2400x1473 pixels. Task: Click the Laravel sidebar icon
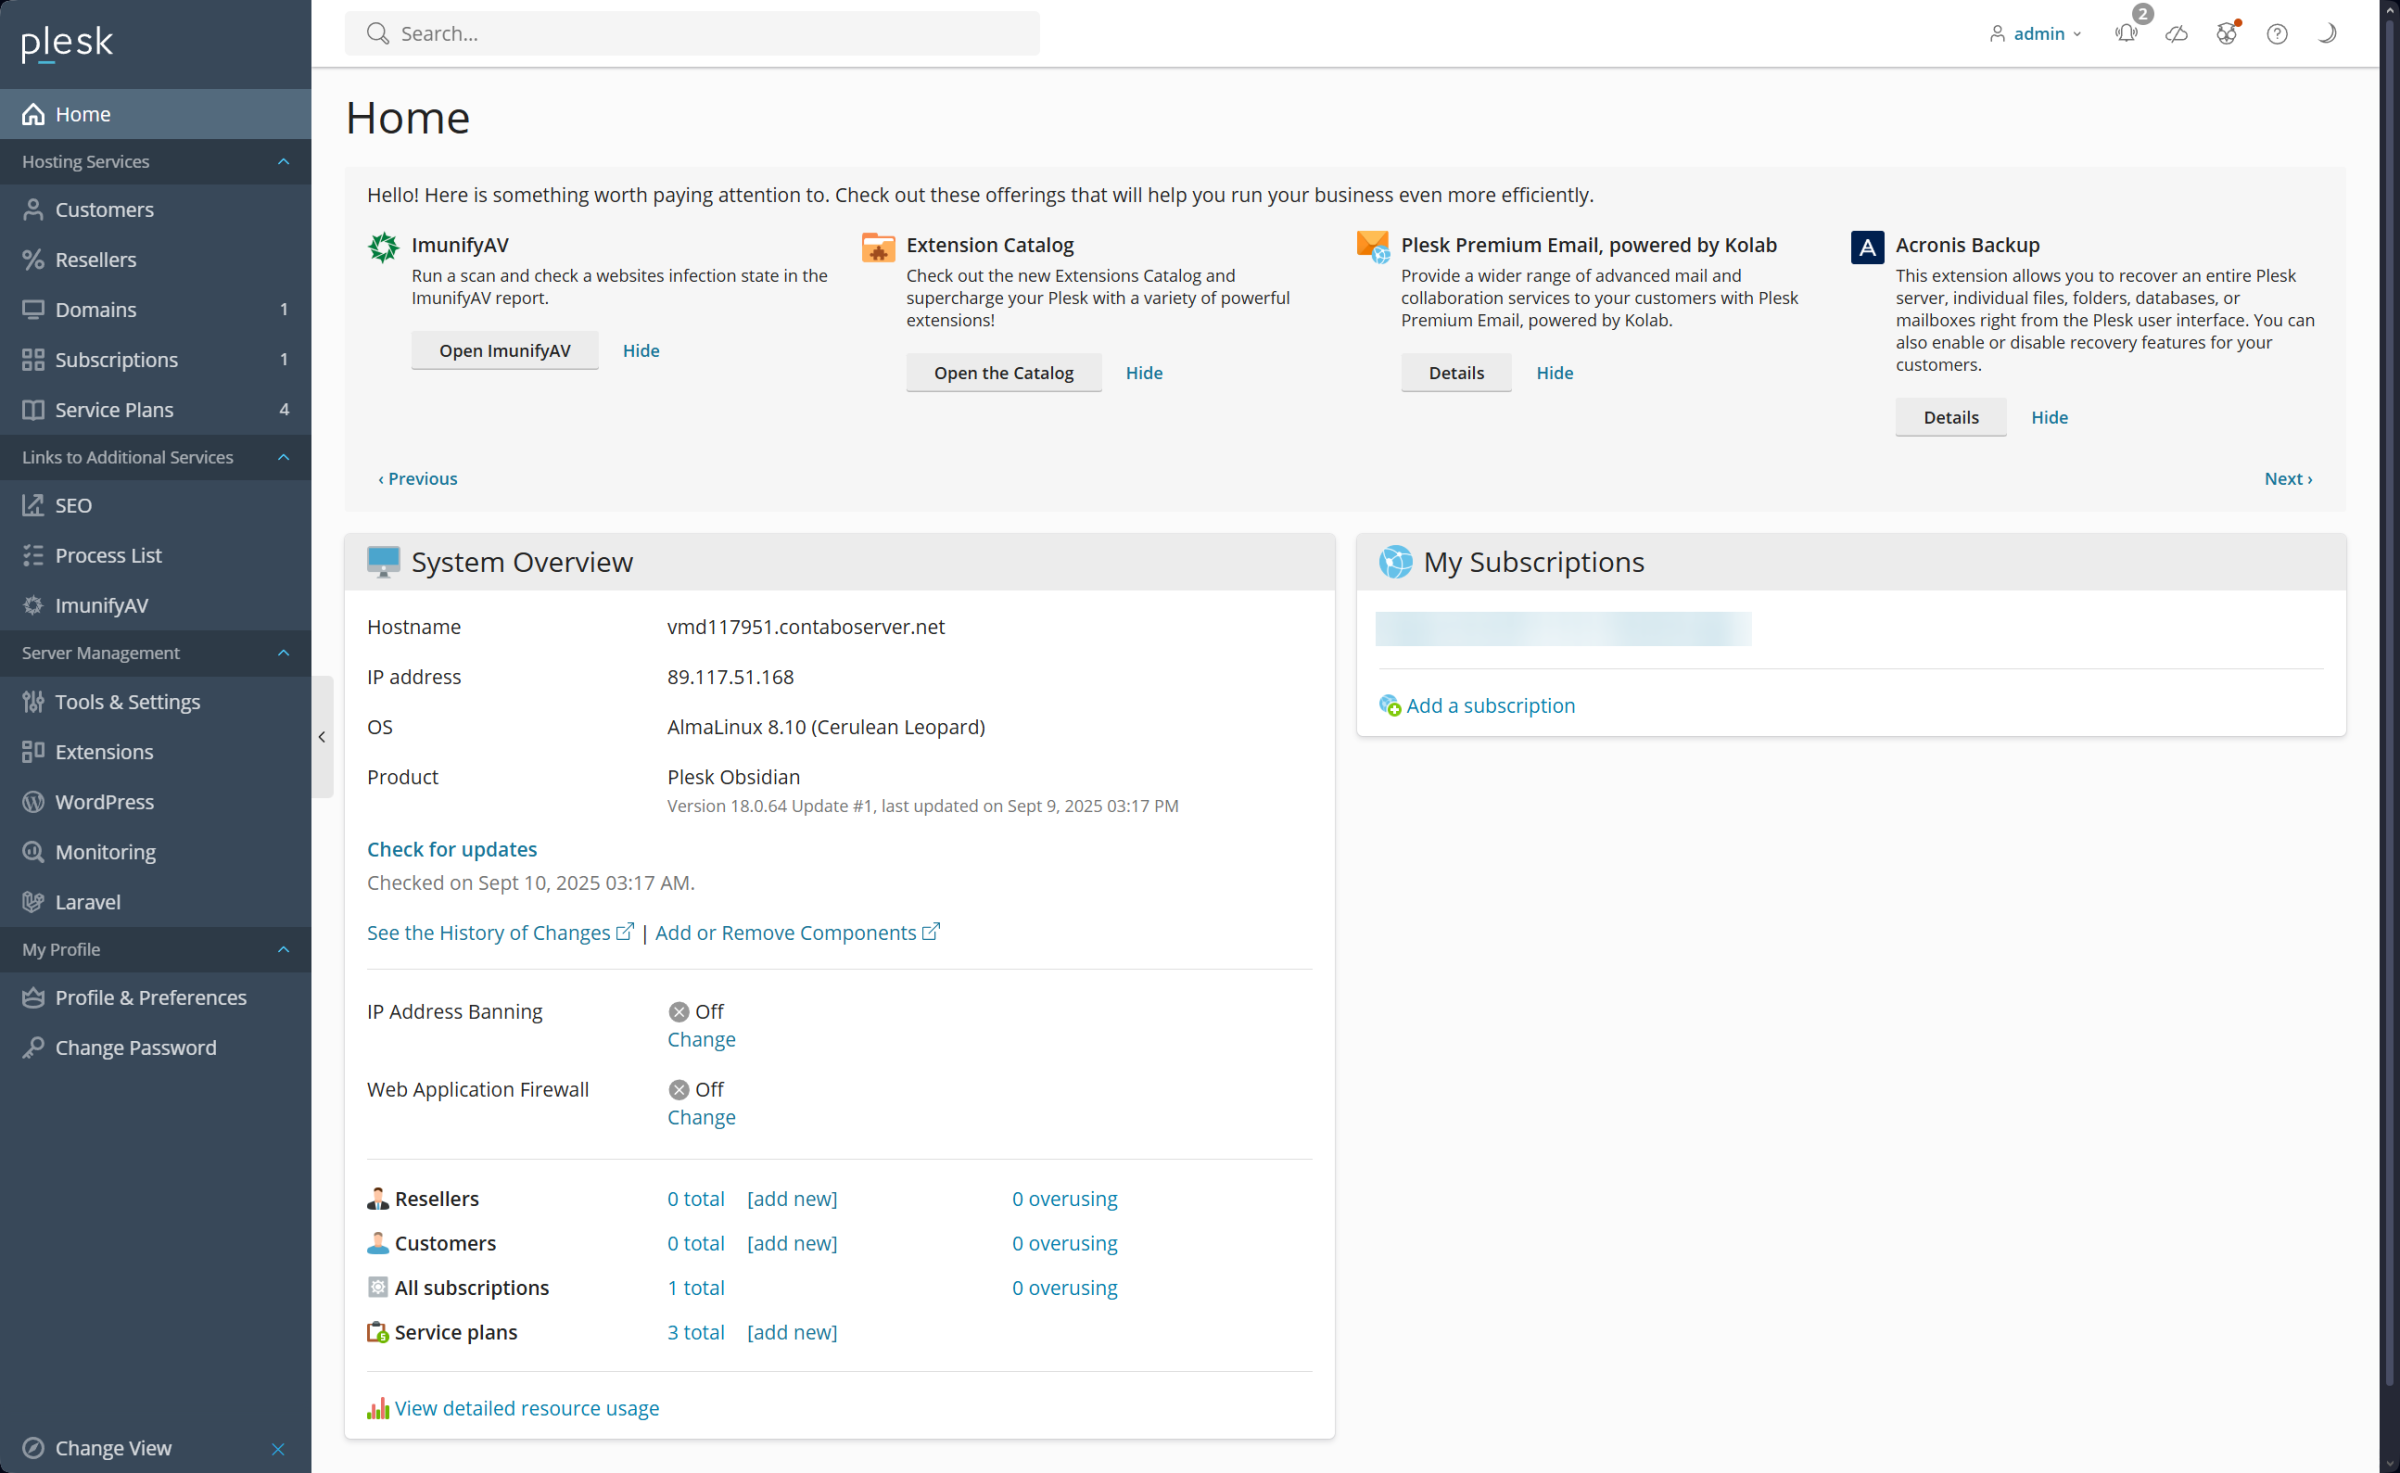(x=33, y=902)
